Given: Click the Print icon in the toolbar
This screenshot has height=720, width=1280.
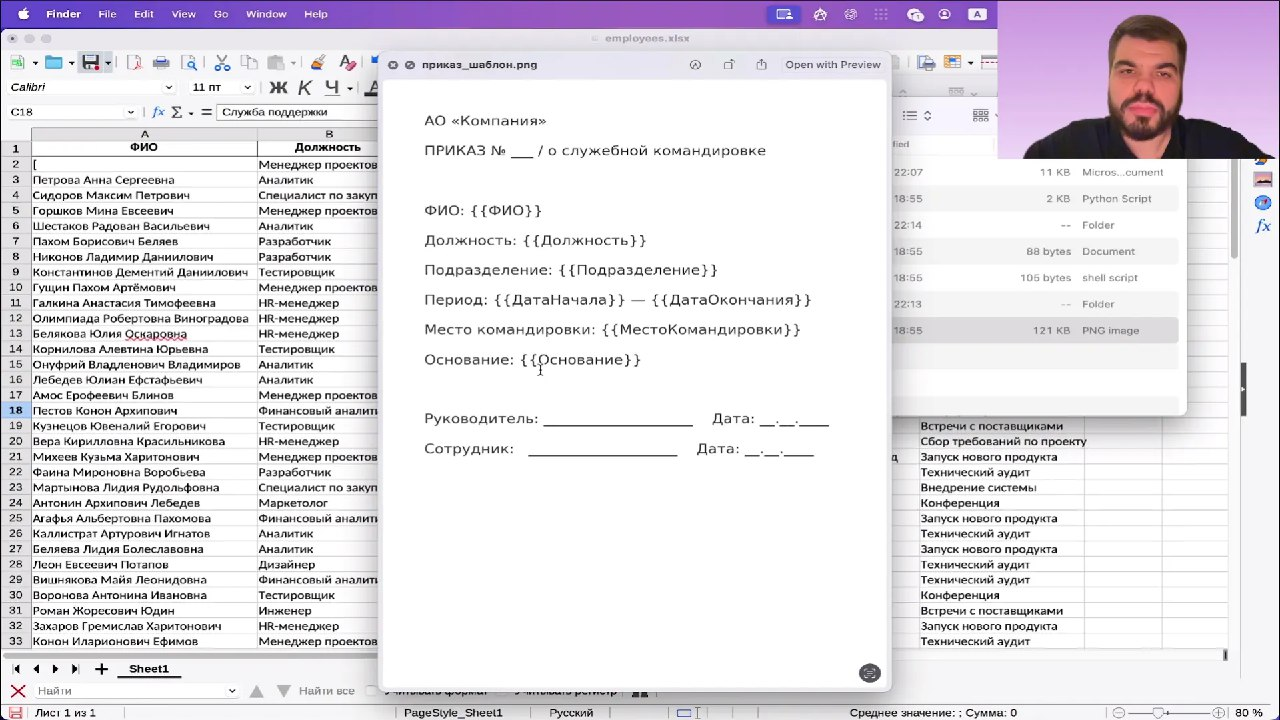Looking at the screenshot, I should click(161, 62).
